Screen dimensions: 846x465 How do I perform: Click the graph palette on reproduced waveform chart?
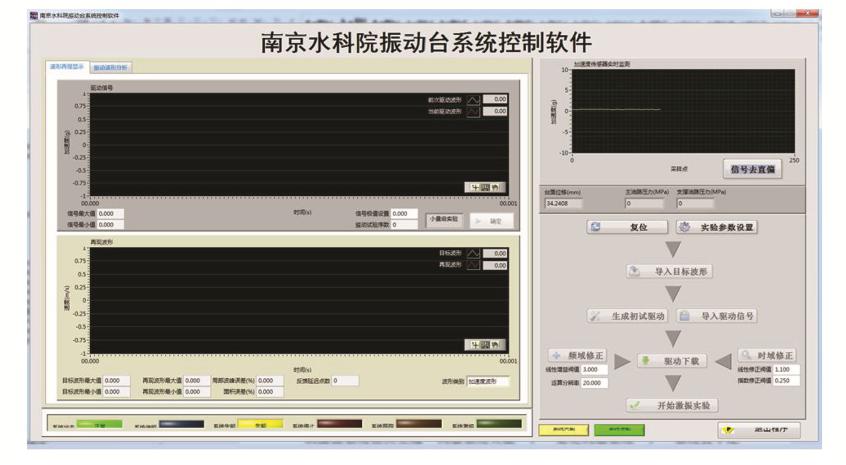482,344
